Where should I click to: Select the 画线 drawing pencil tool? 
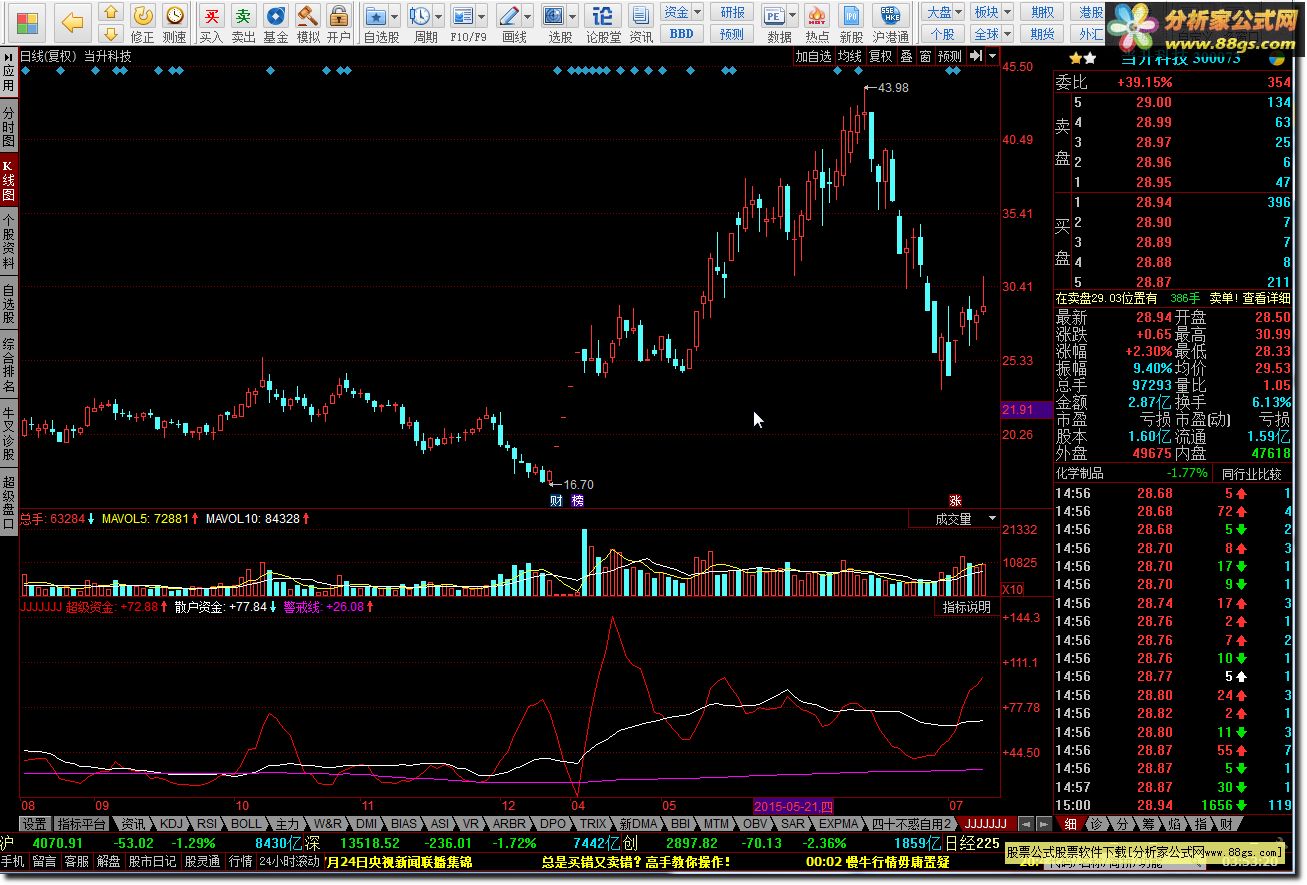pyautogui.click(x=509, y=16)
